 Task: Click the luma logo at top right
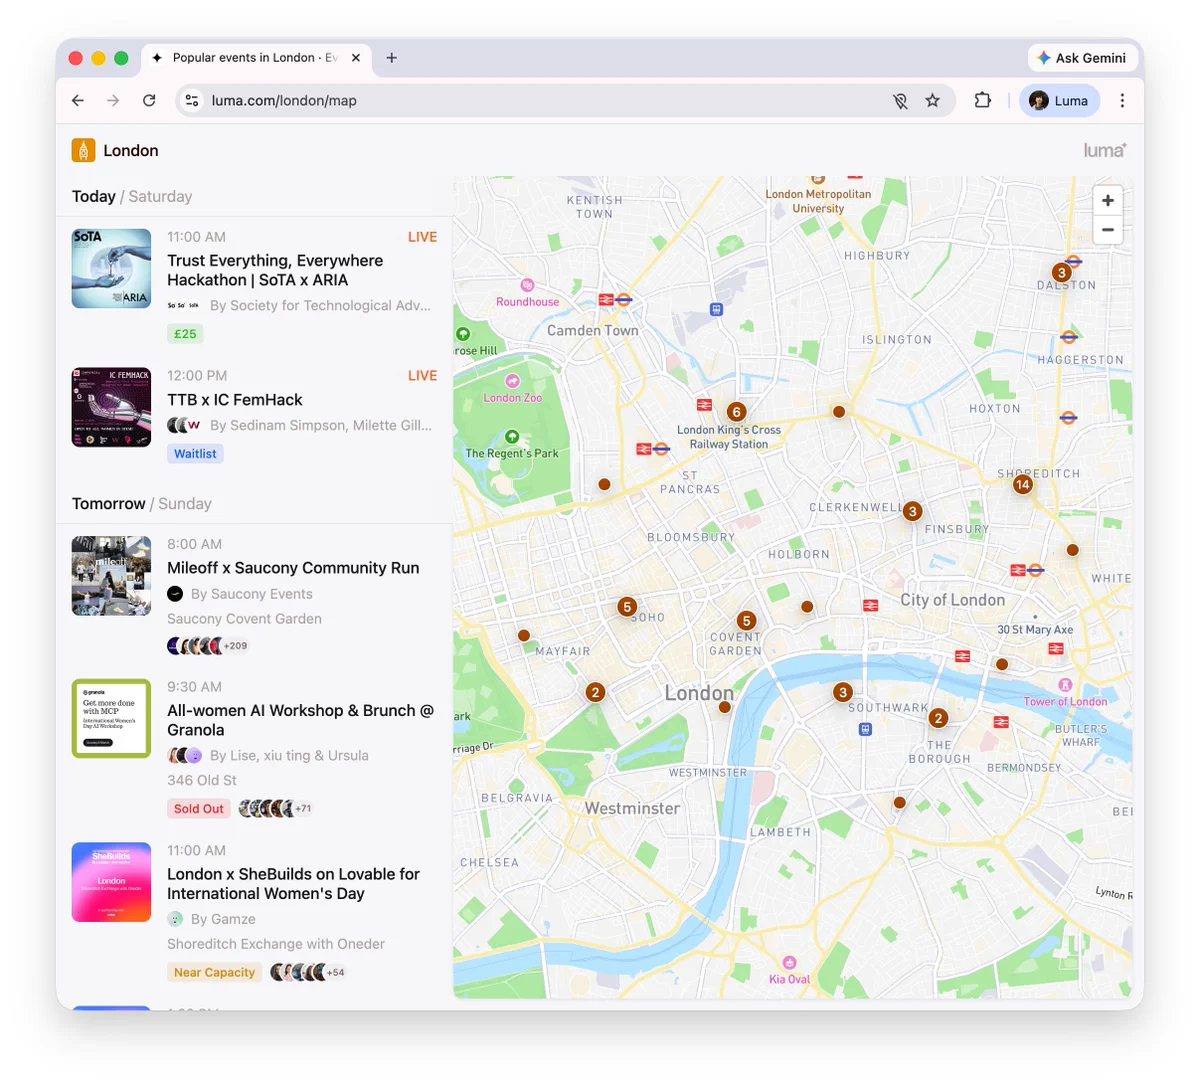pyautogui.click(x=1105, y=150)
